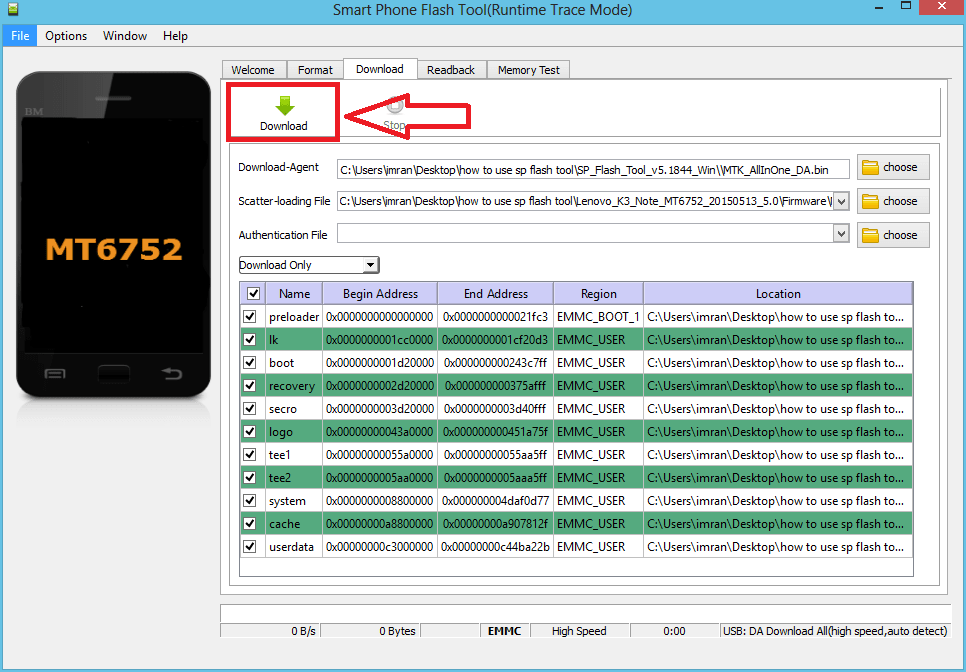This screenshot has height=672, width=966.
Task: Open the Download Only mode dropdown
Action: (309, 265)
